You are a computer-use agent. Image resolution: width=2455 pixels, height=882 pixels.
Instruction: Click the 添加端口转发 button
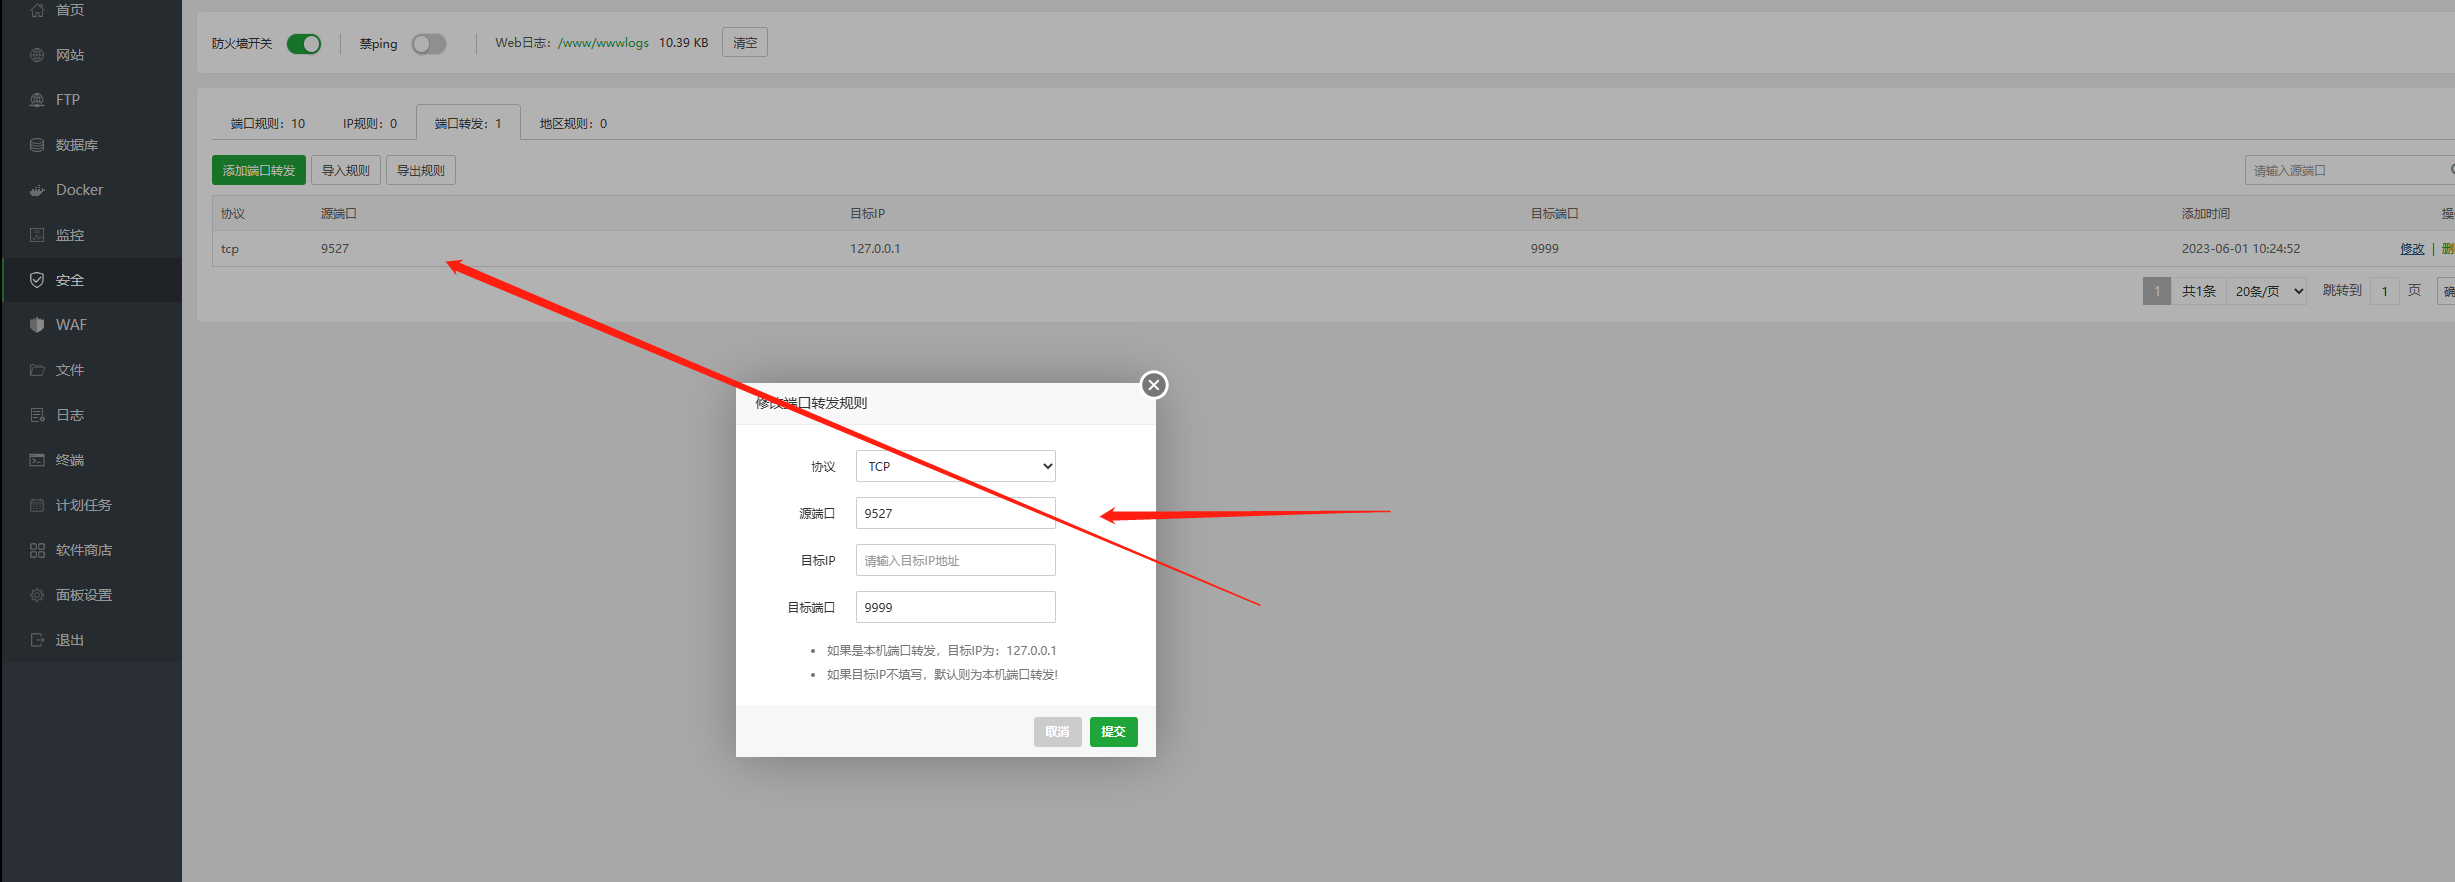click(x=259, y=170)
